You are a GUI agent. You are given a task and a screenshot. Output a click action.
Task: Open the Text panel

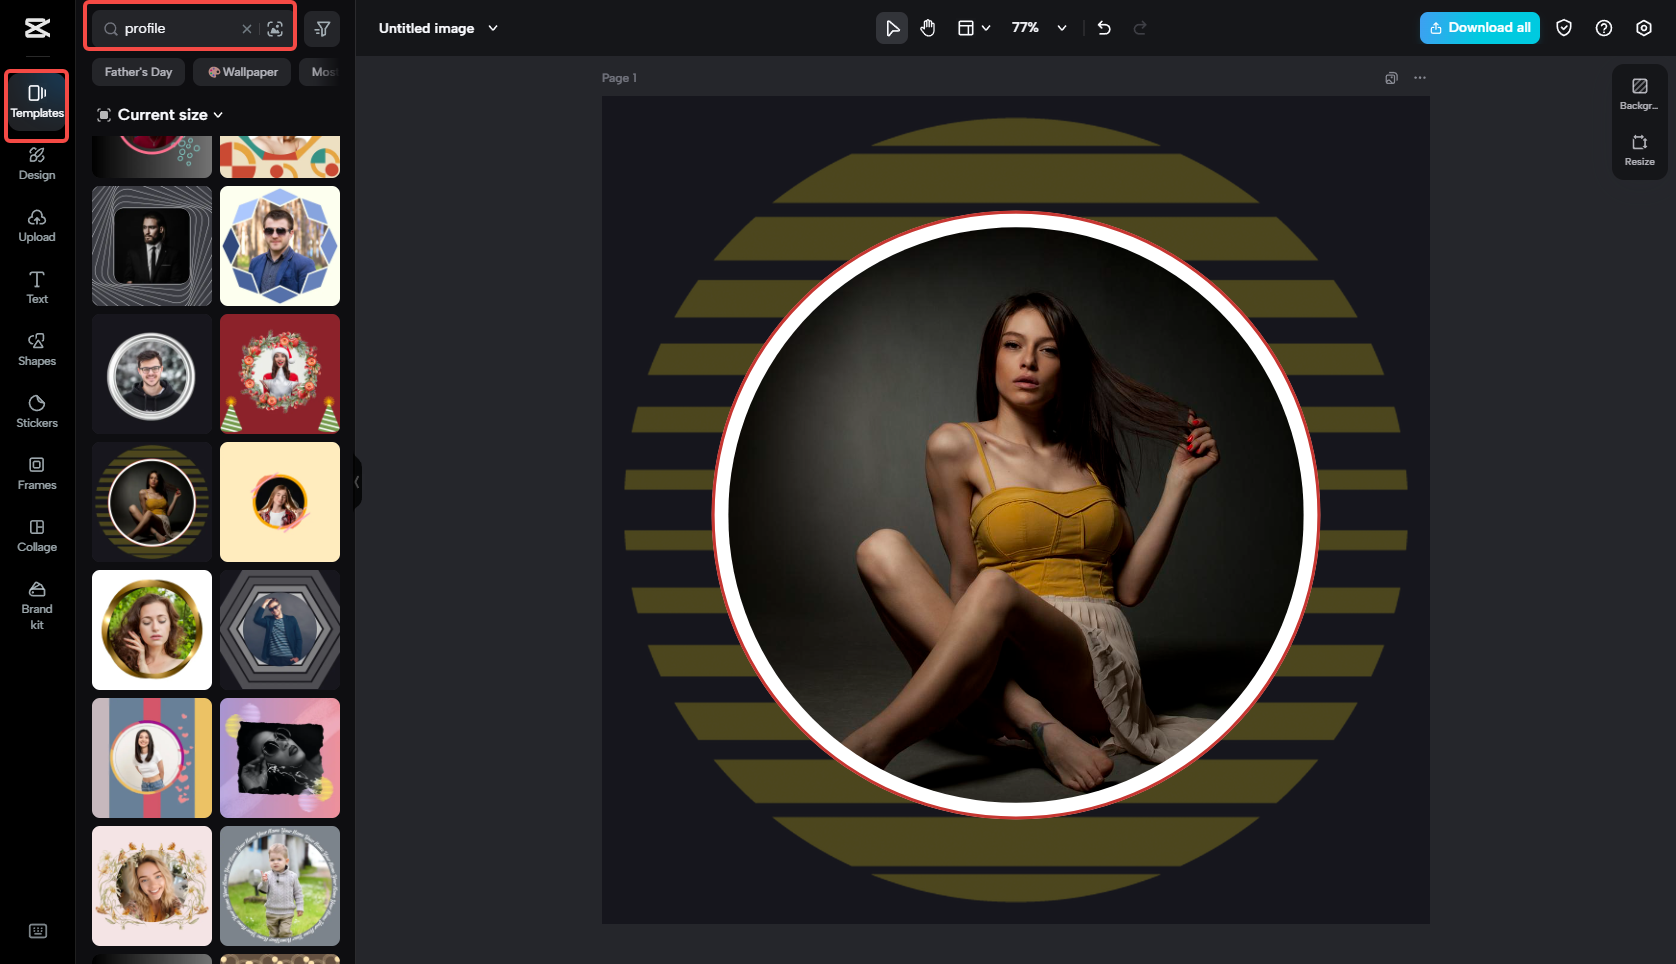pyautogui.click(x=36, y=288)
